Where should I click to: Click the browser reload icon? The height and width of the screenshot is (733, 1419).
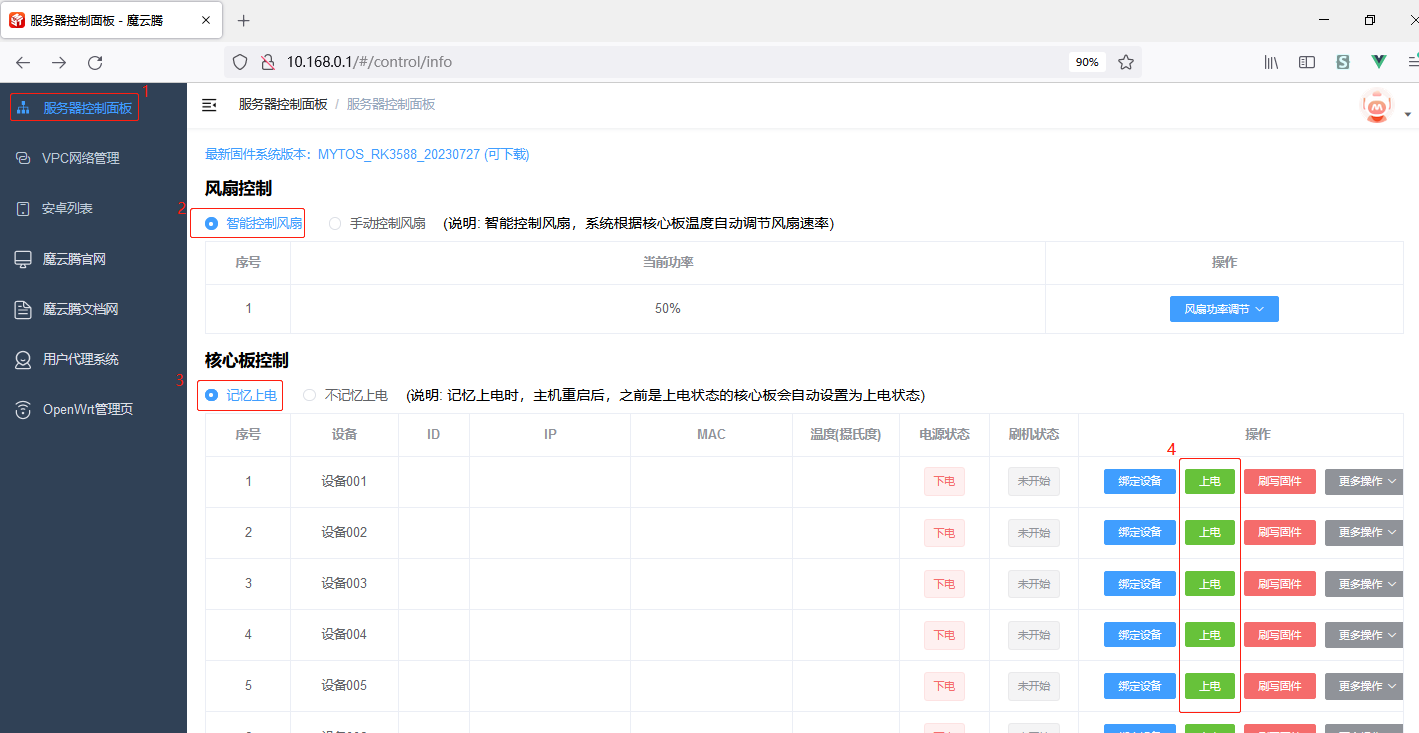(95, 62)
